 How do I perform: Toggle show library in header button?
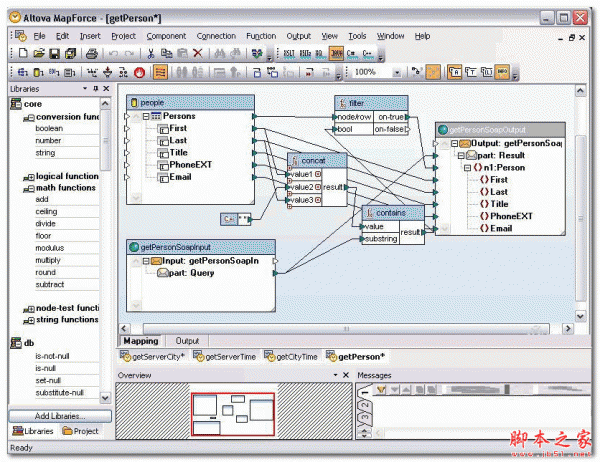[x=487, y=72]
